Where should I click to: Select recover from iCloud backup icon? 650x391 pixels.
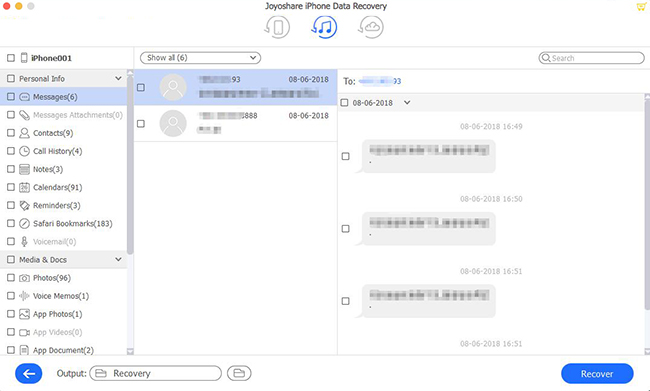370,27
